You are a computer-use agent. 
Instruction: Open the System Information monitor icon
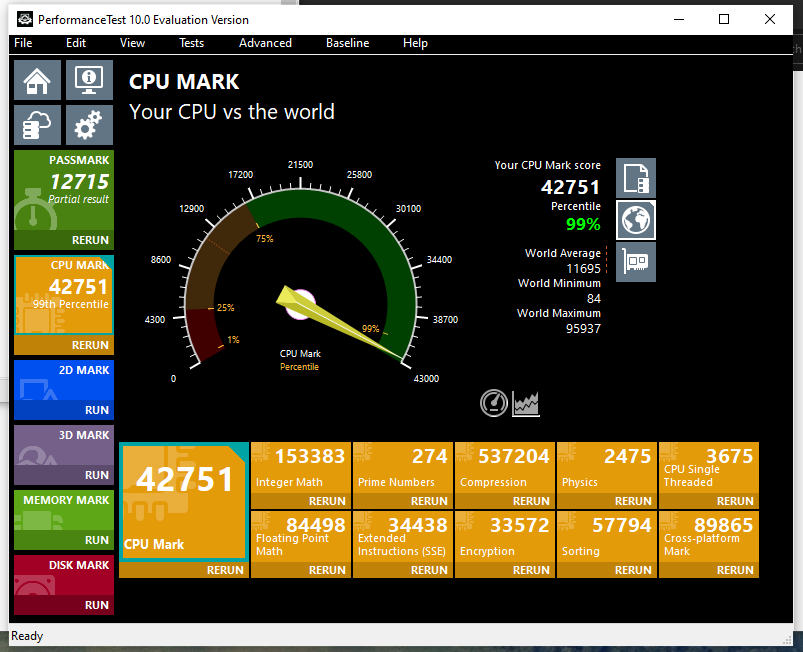[x=89, y=80]
